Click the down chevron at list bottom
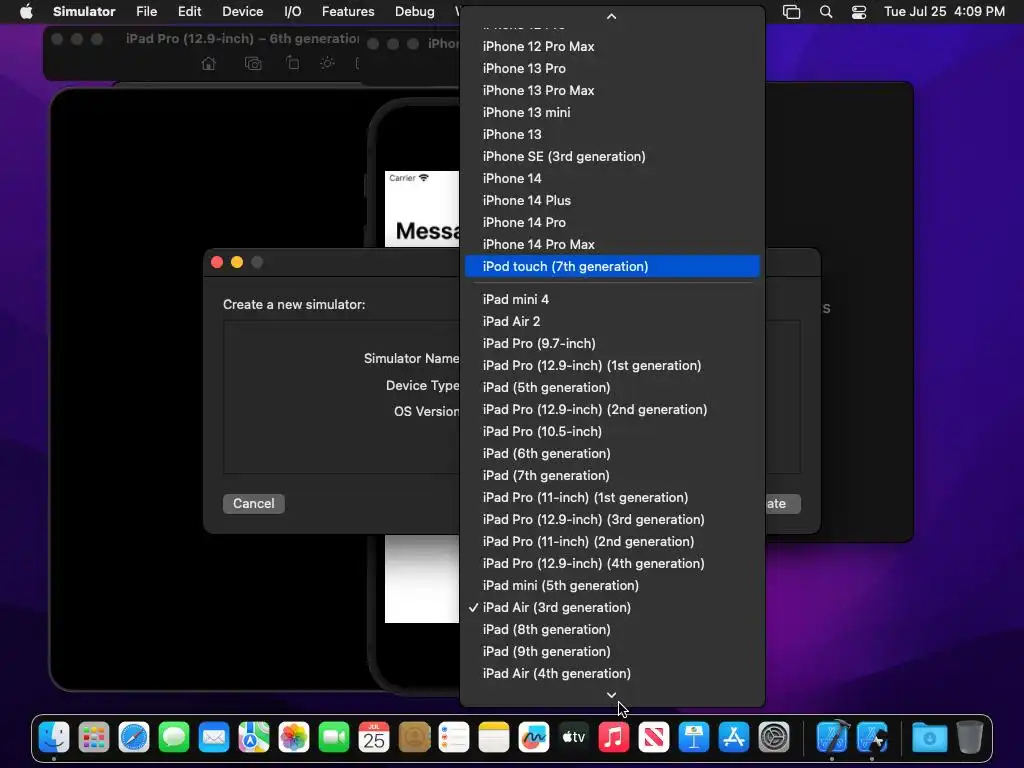 pyautogui.click(x=611, y=695)
